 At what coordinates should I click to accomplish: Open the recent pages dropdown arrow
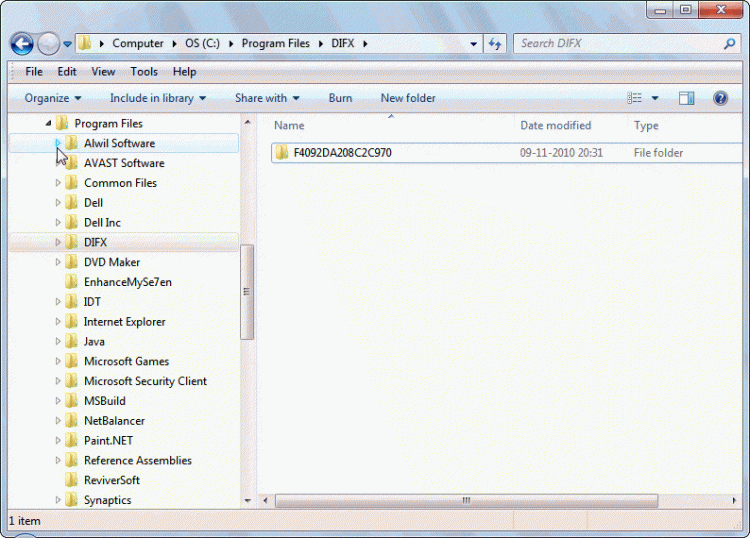tap(67, 44)
